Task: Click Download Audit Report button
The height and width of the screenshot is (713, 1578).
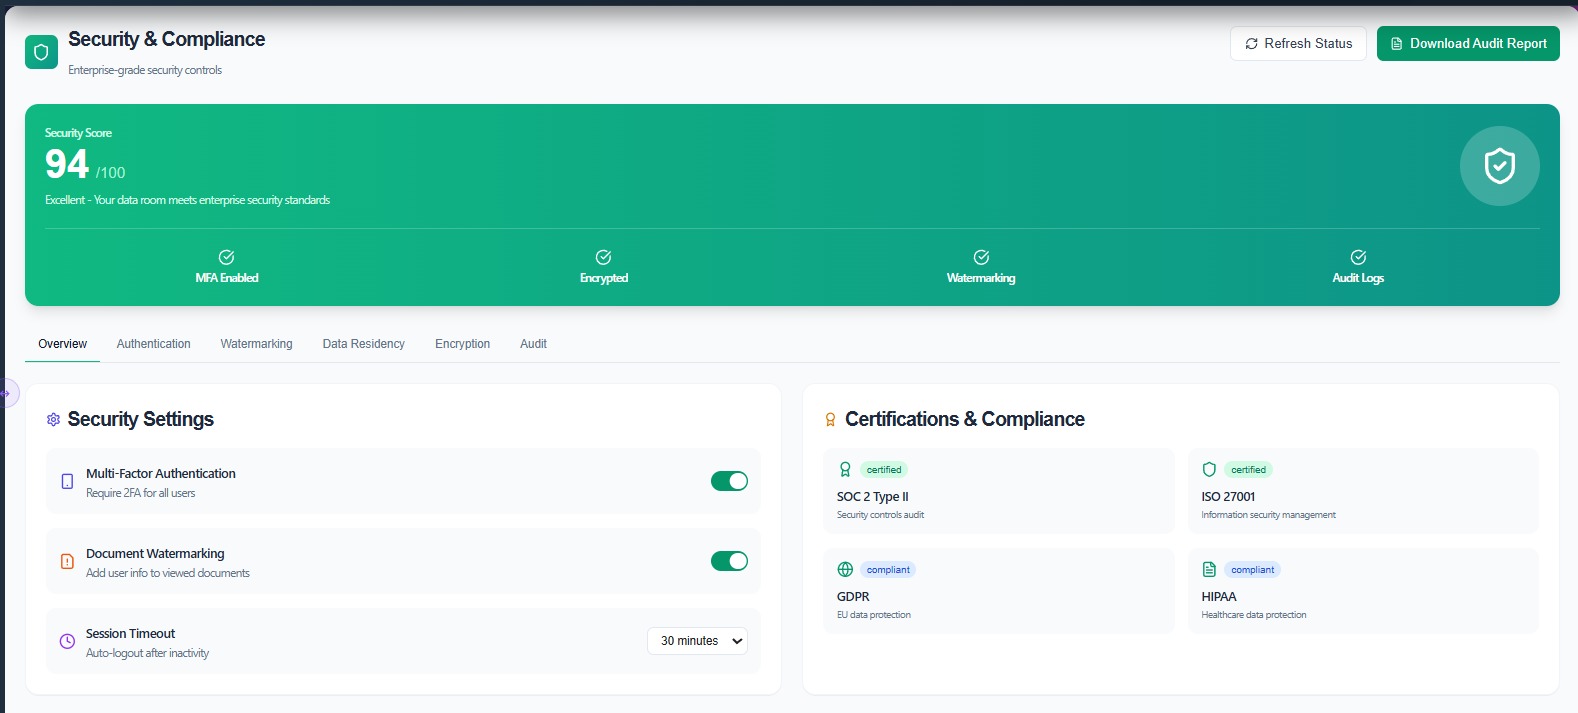Action: point(1467,44)
